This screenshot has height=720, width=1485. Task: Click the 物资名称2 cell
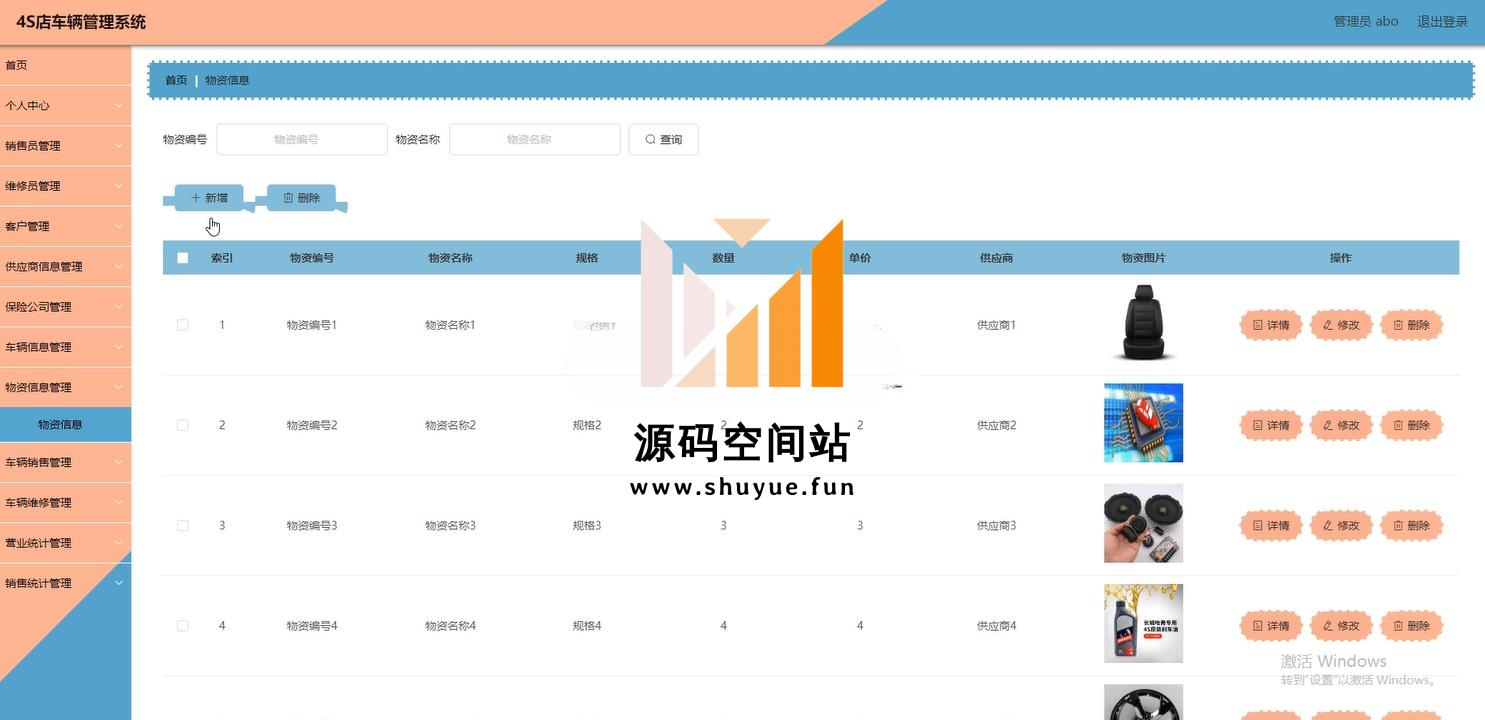pos(450,425)
